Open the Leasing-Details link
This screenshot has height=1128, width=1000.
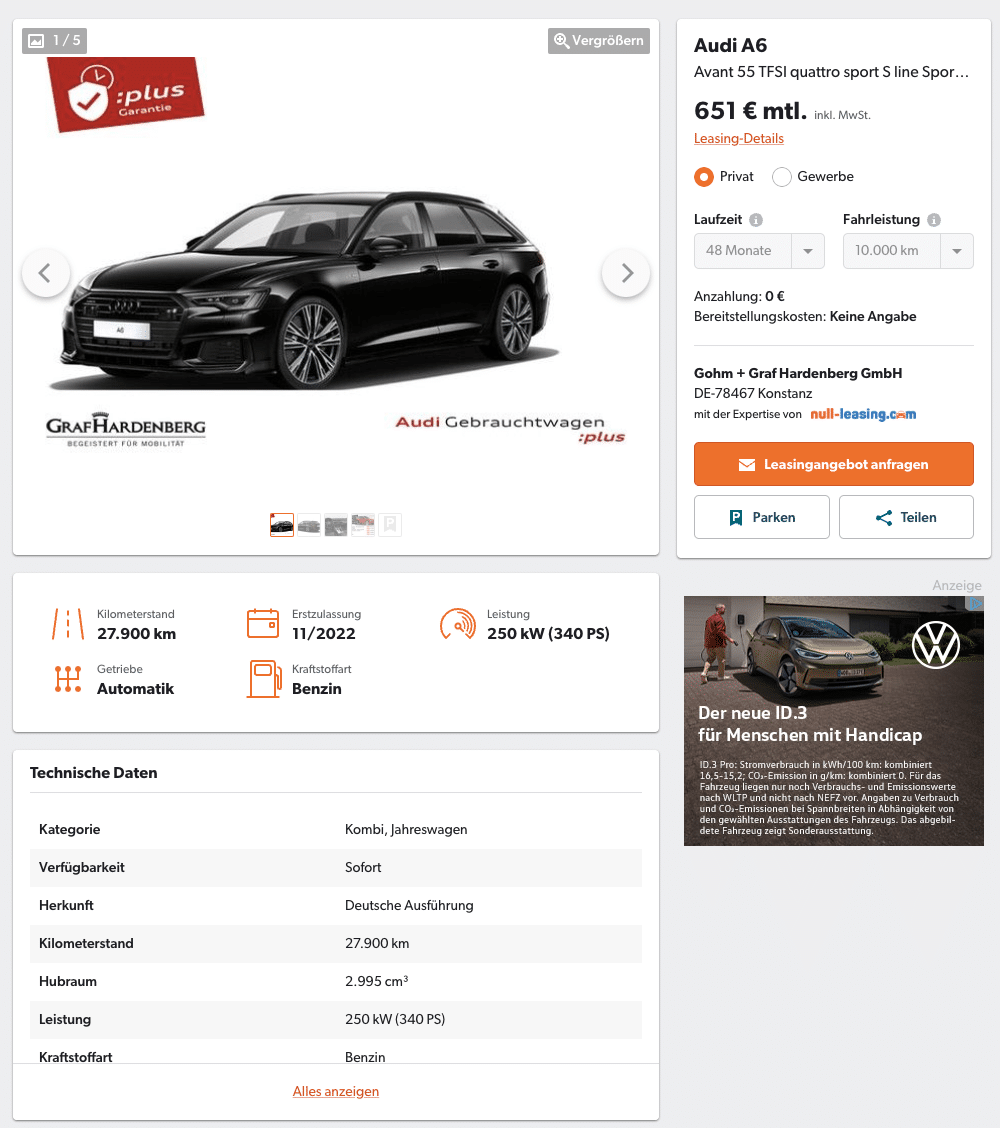pyautogui.click(x=739, y=139)
